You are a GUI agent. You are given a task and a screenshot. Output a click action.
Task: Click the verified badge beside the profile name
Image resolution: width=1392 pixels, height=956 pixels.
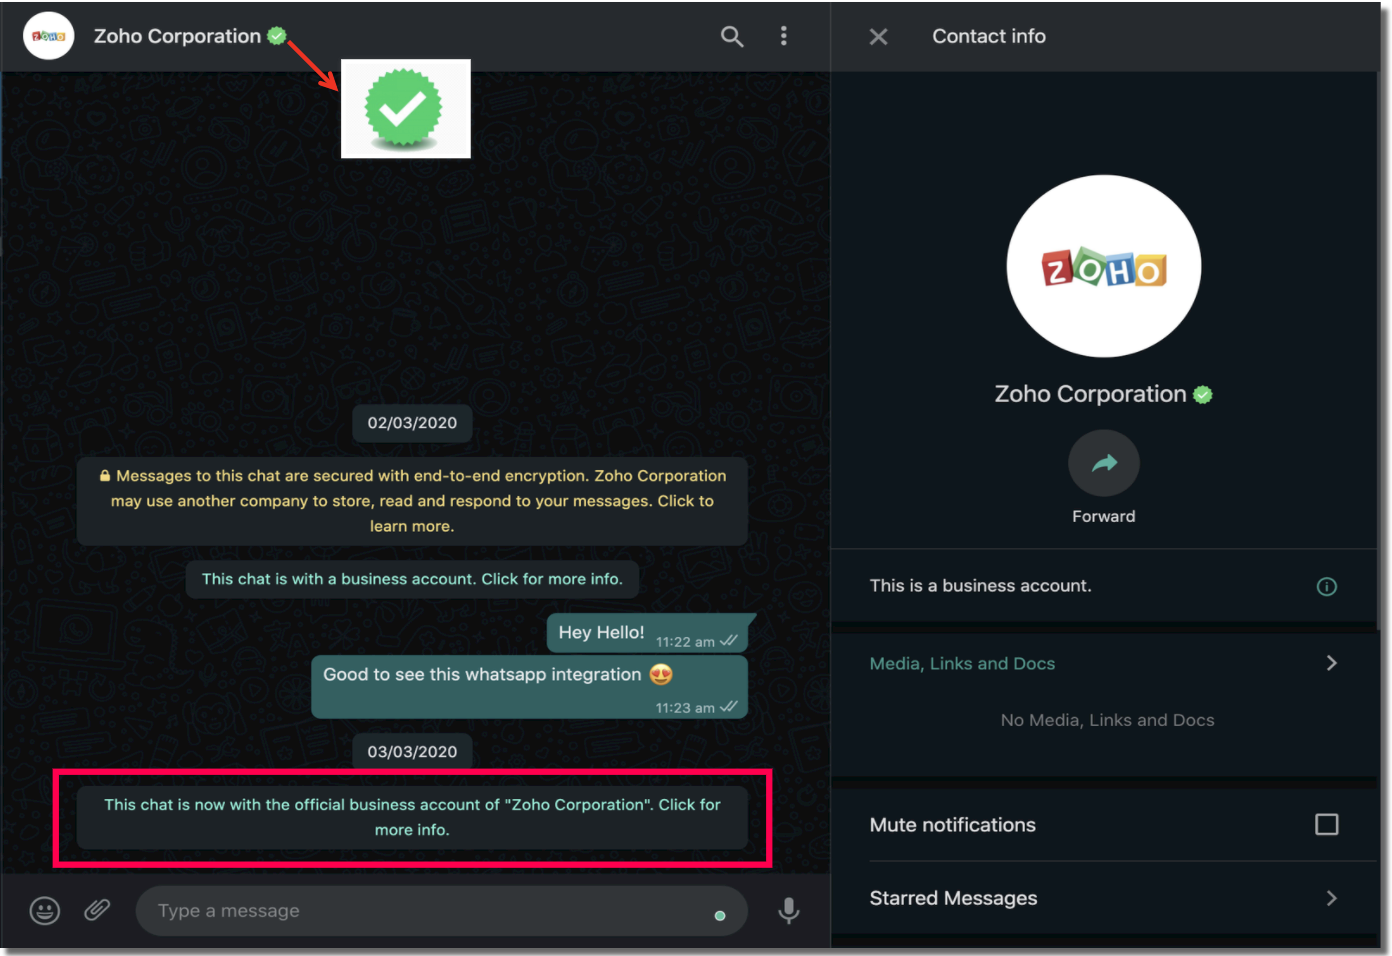tap(1203, 395)
